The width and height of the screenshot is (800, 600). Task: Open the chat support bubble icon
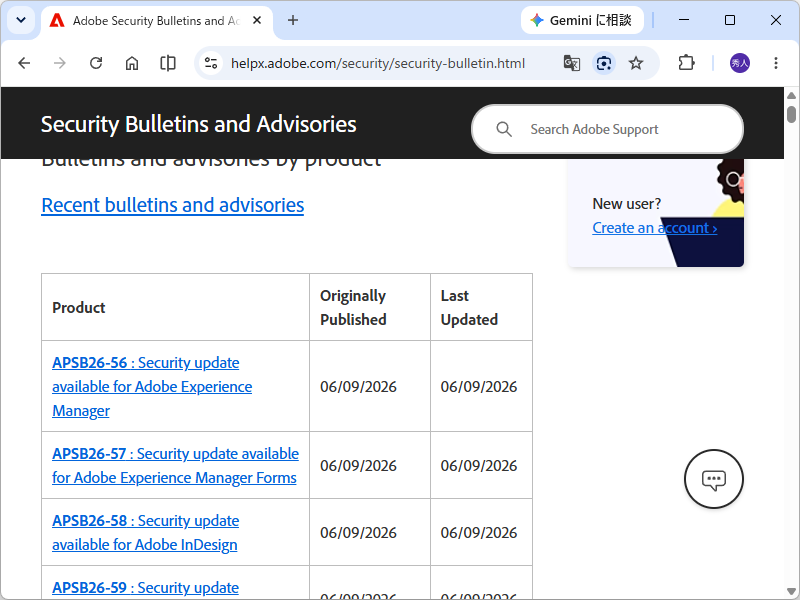[x=713, y=479]
